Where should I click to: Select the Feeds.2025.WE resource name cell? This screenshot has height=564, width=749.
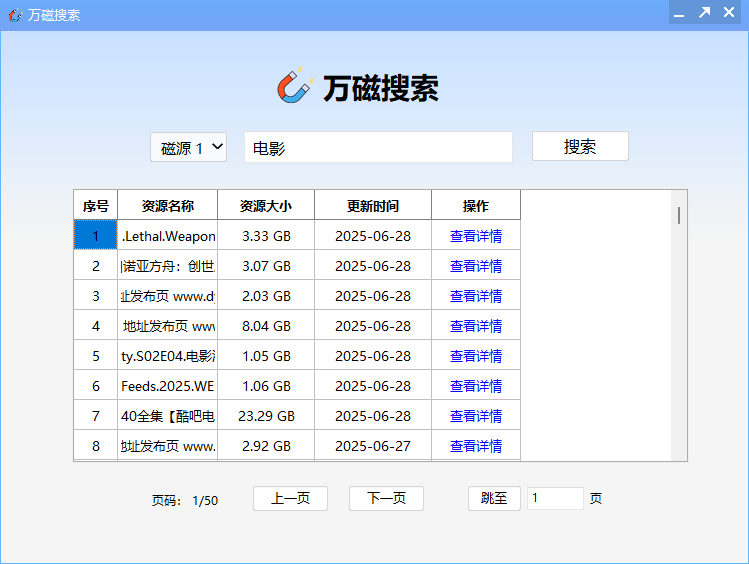(167, 386)
